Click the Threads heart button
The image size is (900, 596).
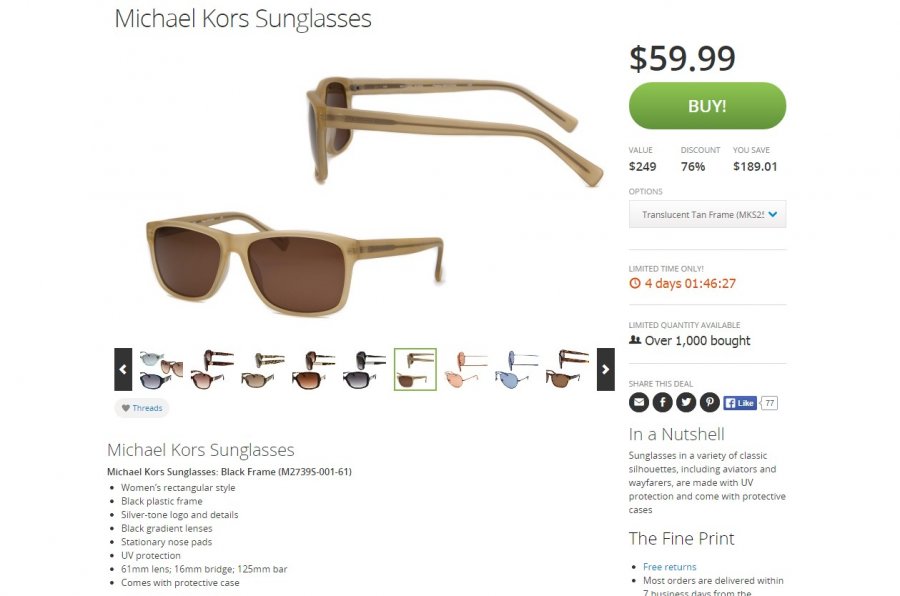pyautogui.click(x=141, y=408)
